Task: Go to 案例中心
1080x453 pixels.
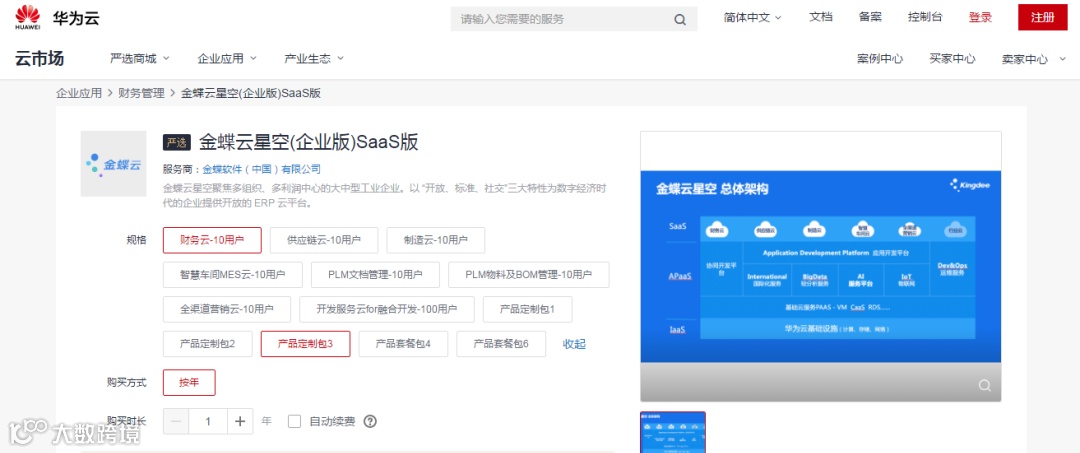Action: (x=880, y=59)
